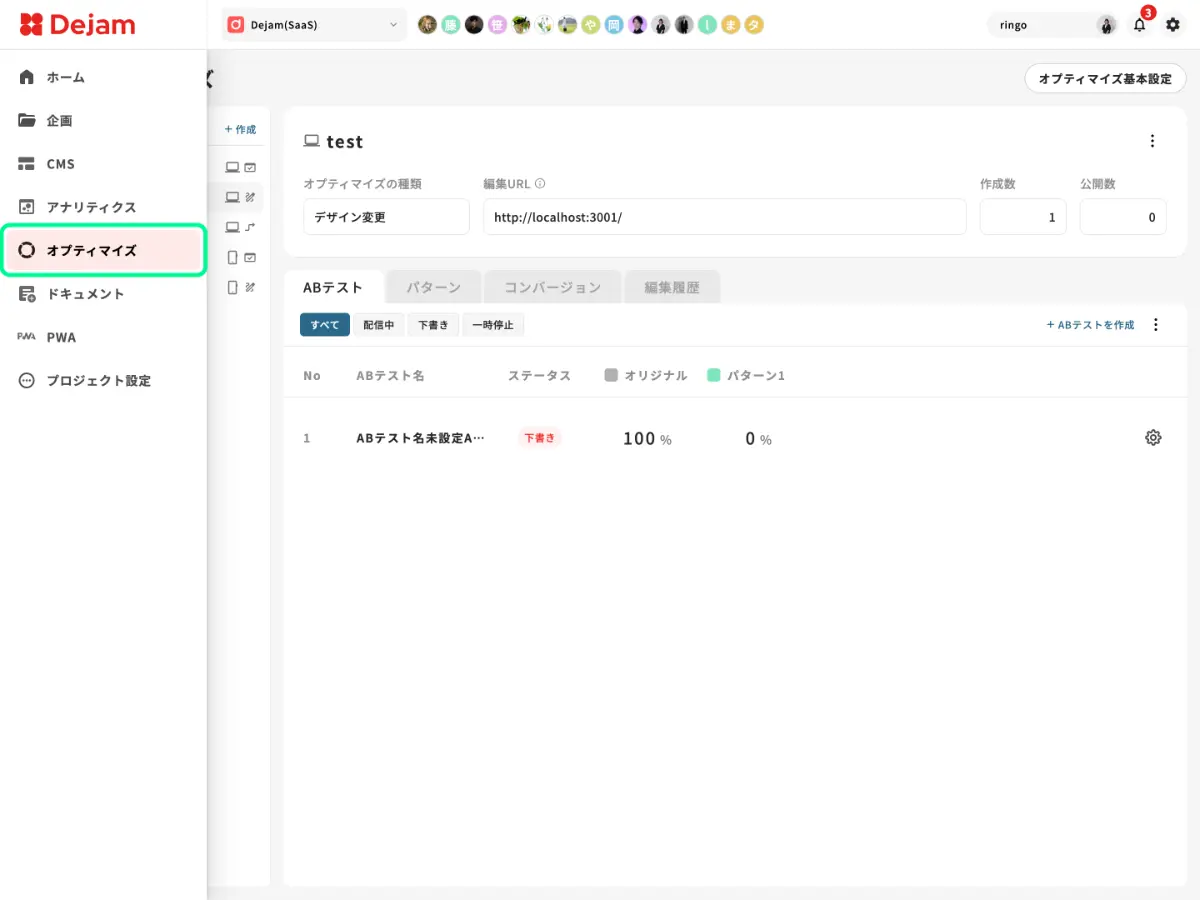Filter AB tests by 下書き
This screenshot has height=900, width=1200.
coord(433,325)
